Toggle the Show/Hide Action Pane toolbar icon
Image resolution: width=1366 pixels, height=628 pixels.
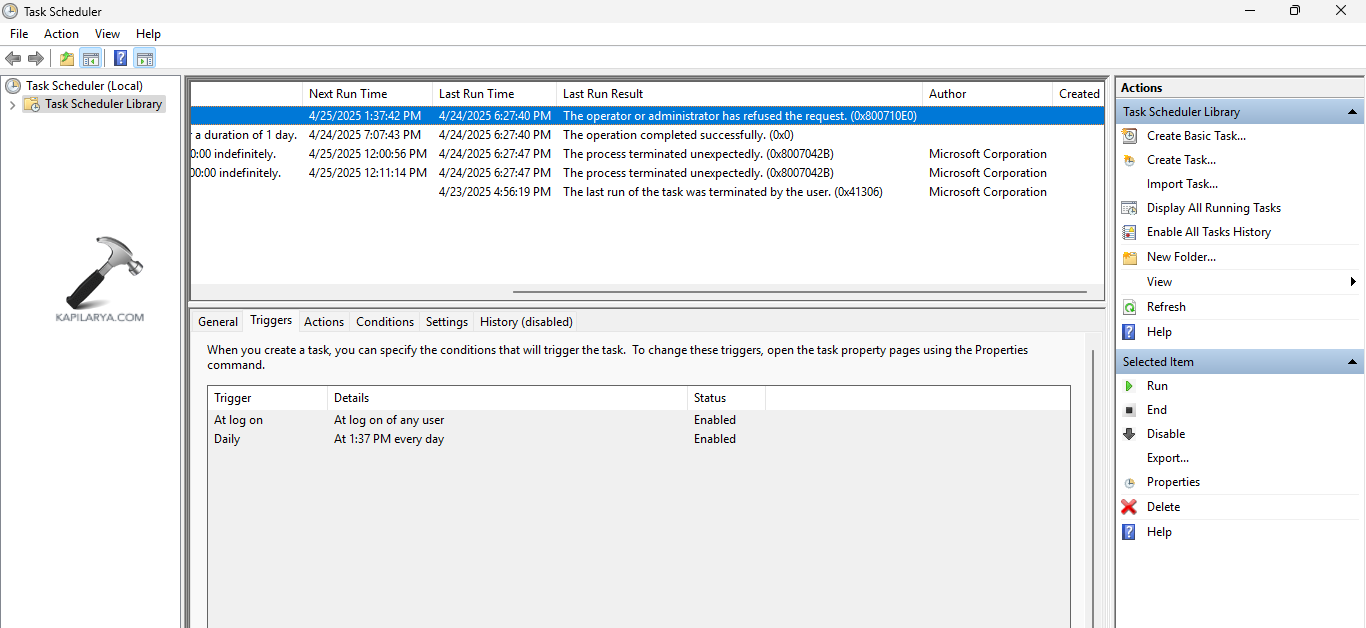pos(145,58)
